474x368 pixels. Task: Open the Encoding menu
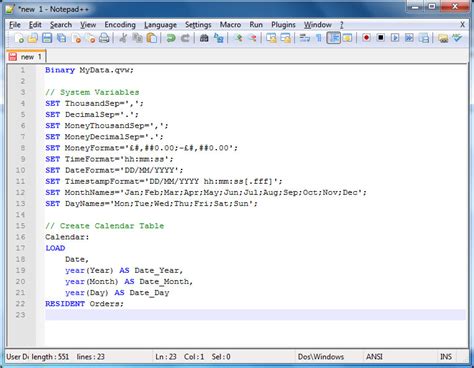[x=120, y=25]
